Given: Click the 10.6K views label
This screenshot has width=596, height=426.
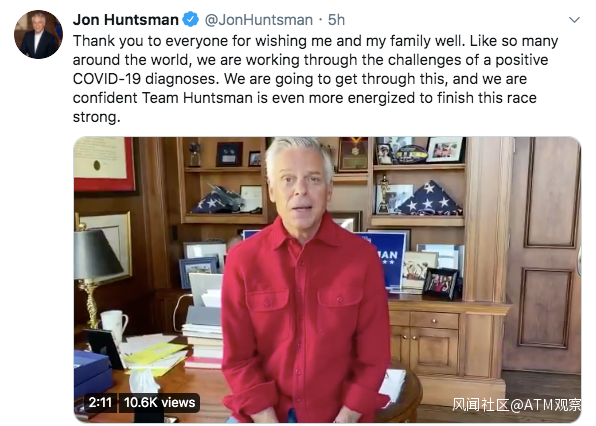Looking at the screenshot, I should tap(159, 402).
